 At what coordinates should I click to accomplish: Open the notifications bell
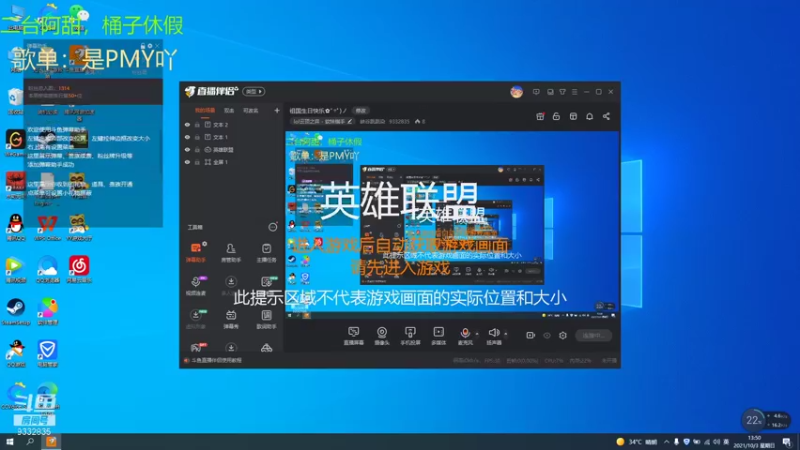coord(589,116)
